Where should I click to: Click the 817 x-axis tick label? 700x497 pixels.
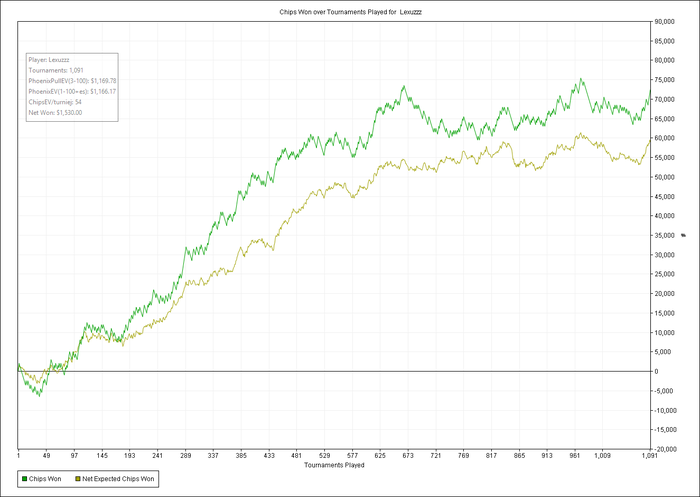point(491,456)
